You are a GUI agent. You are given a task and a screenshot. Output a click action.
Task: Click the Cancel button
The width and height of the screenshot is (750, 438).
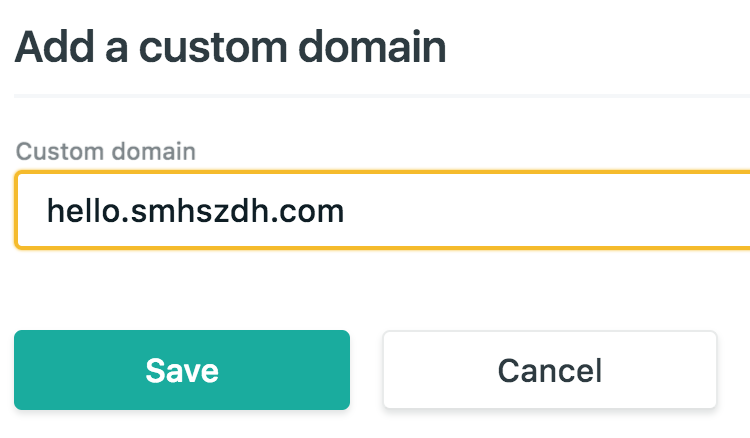click(x=550, y=370)
